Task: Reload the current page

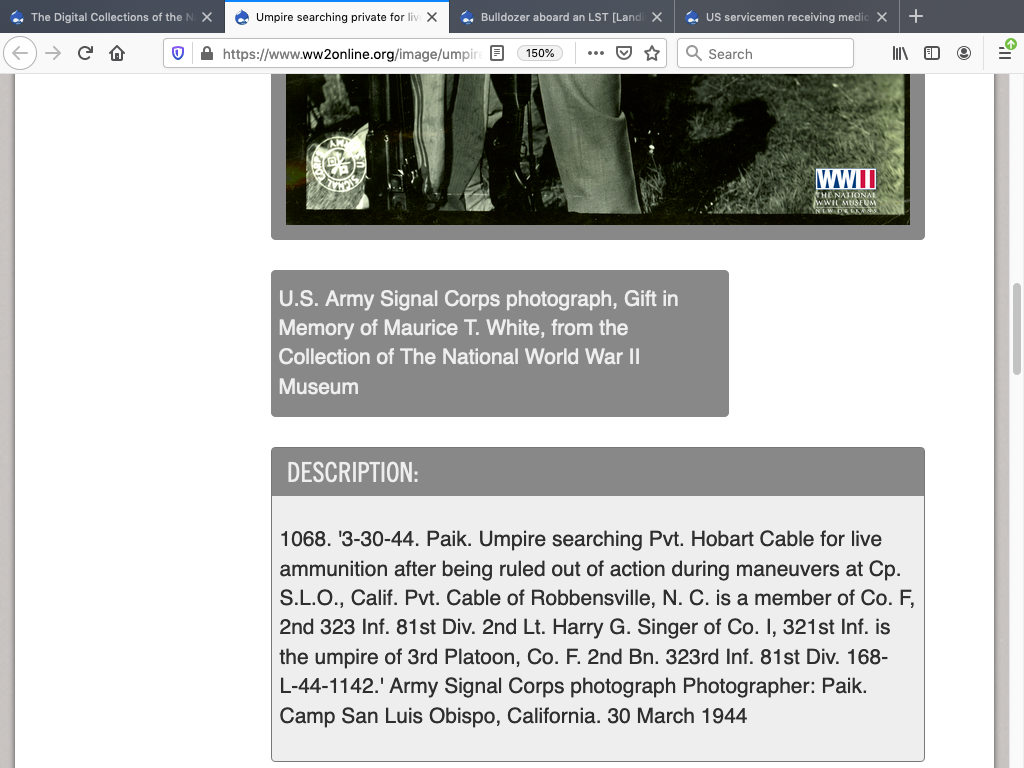Action: [85, 54]
